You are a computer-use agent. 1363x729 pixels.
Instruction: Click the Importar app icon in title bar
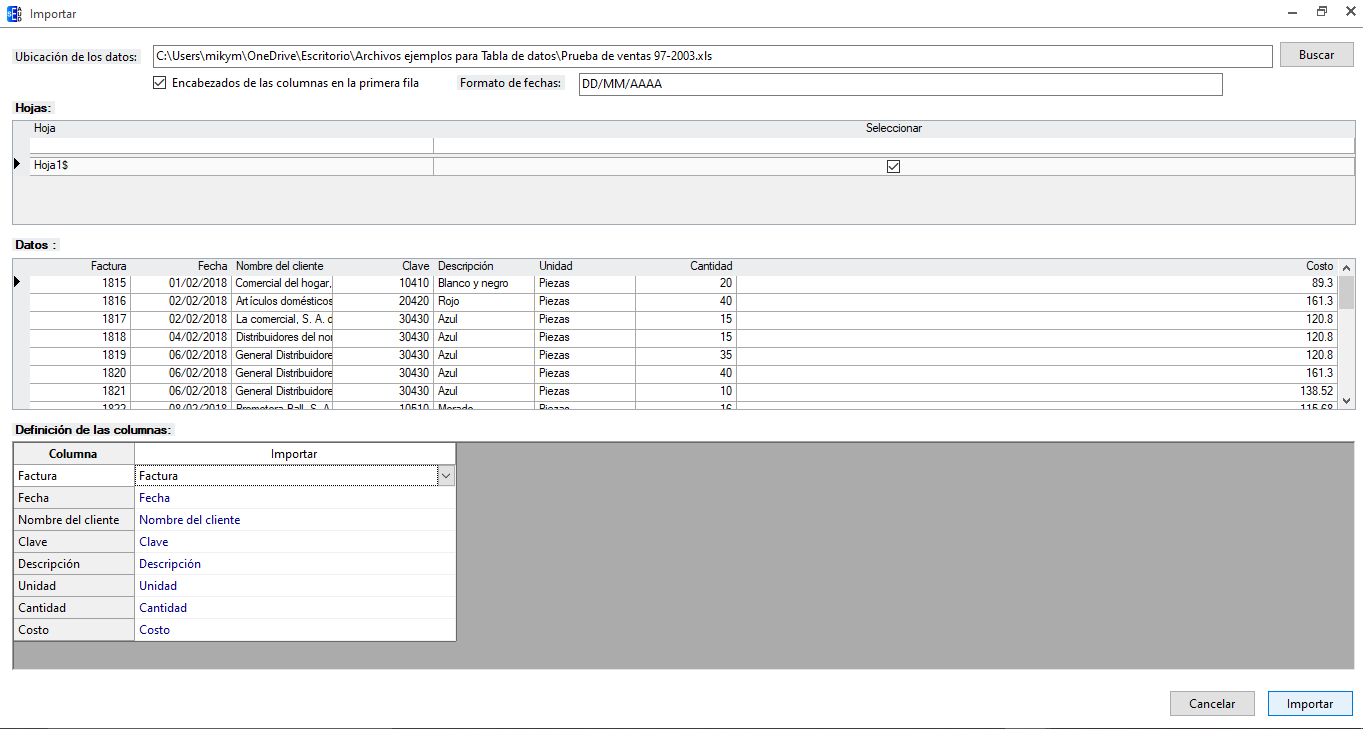pyautogui.click(x=14, y=14)
